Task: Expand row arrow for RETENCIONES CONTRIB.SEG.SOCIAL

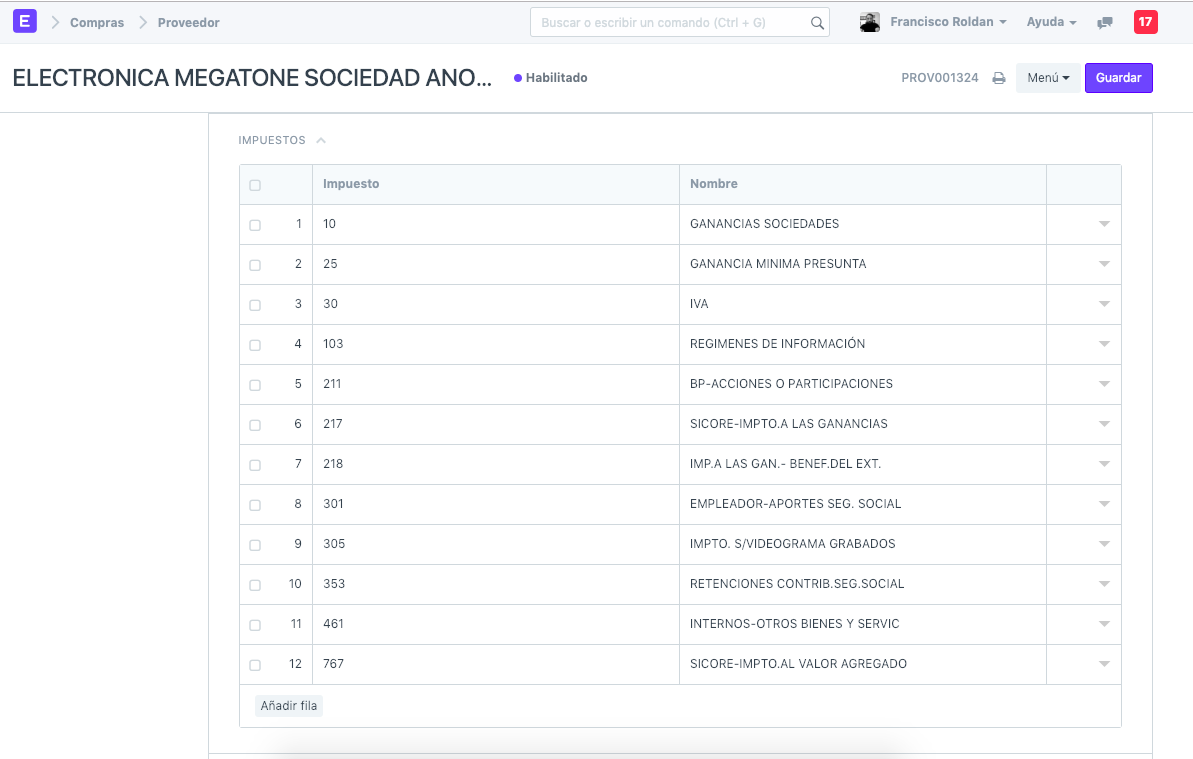Action: coord(1104,584)
